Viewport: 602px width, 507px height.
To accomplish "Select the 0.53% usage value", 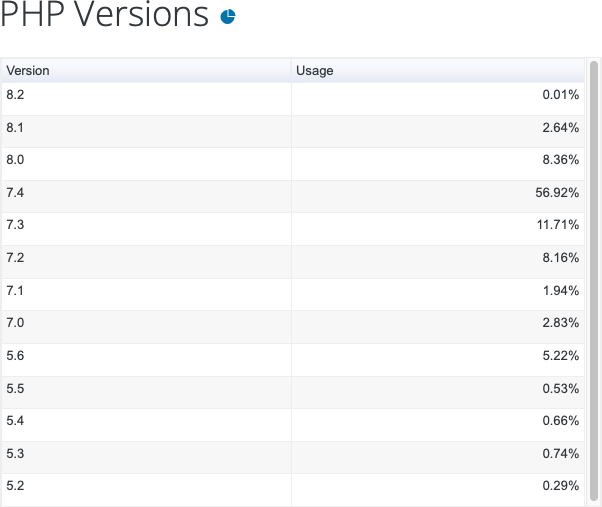I will pyautogui.click(x=561, y=388).
